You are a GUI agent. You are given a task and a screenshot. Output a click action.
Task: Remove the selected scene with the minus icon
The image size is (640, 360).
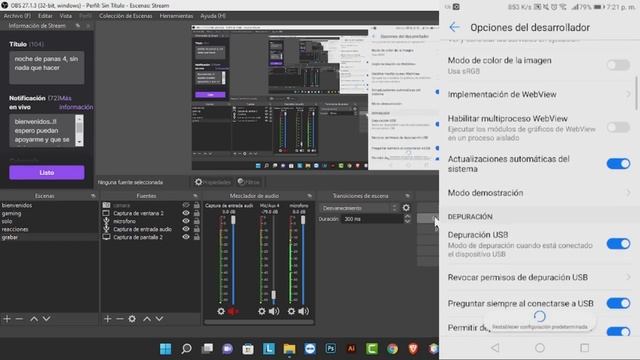coord(19,319)
